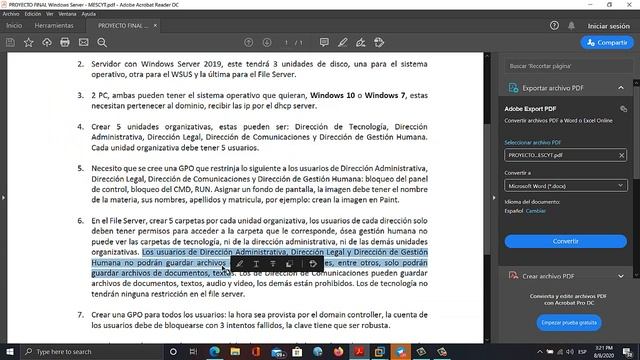
Task: Open the Action Center notifications icon
Action: pos(627,351)
